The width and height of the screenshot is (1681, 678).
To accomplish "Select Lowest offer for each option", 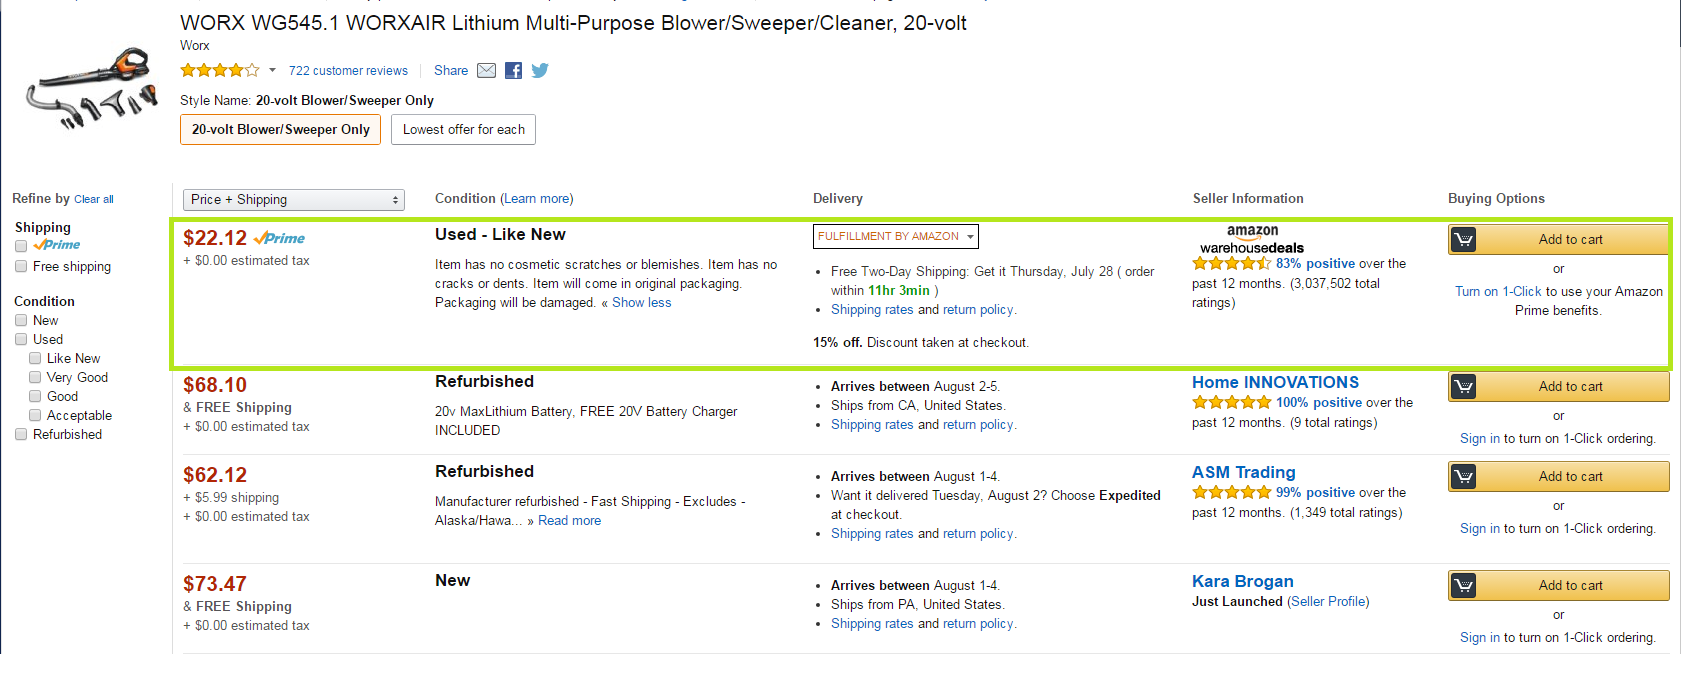I will click(463, 129).
